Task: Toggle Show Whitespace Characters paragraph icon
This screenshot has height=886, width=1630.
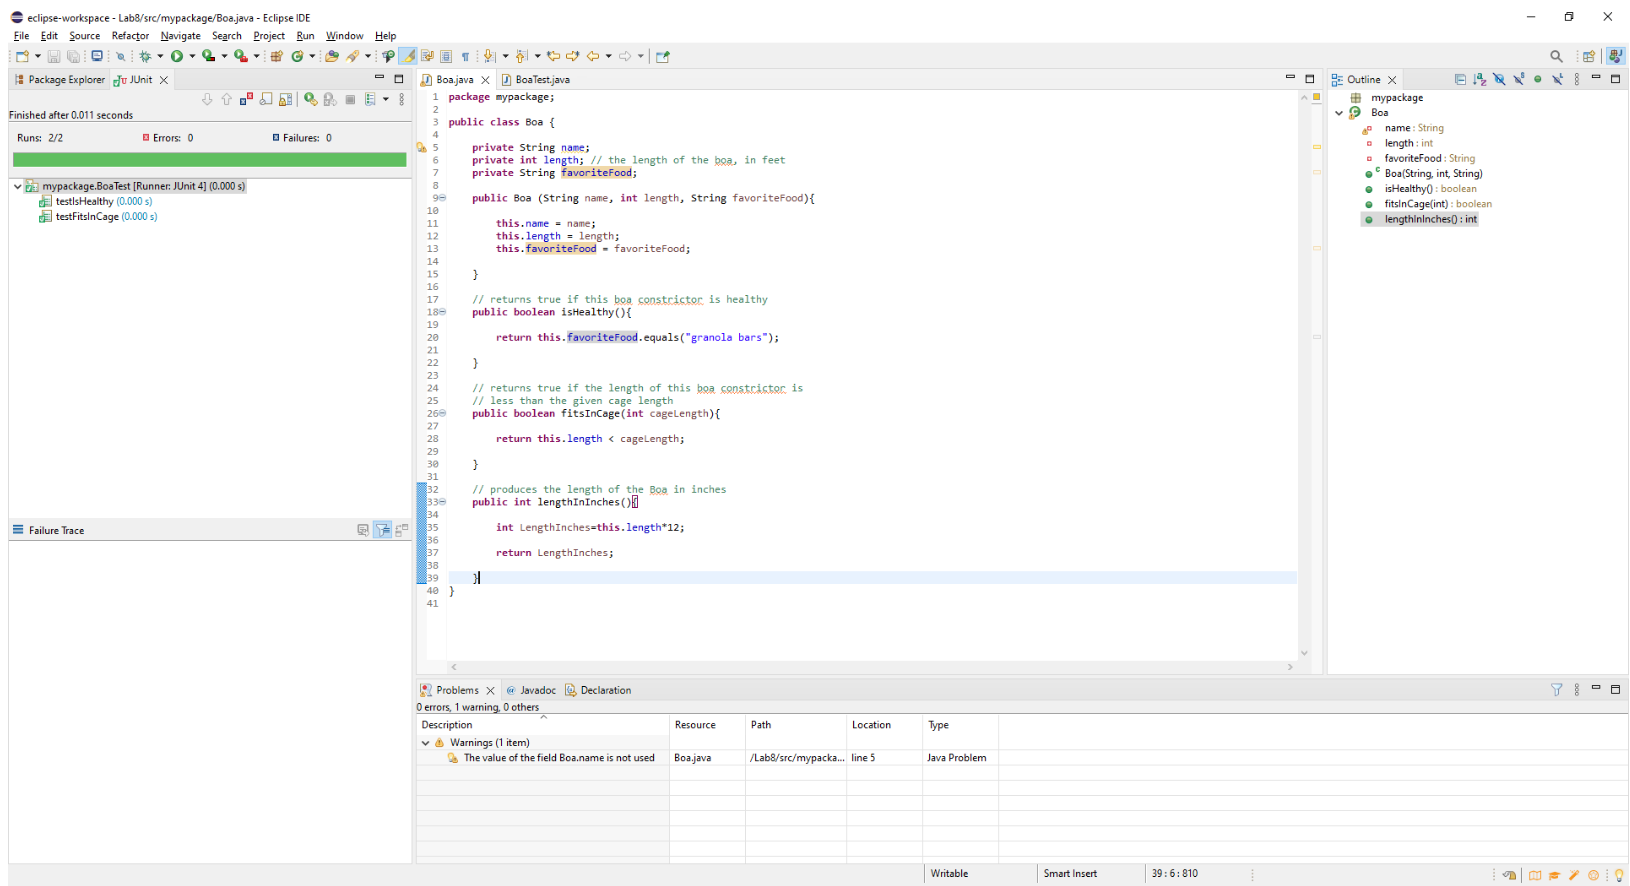Action: (465, 56)
